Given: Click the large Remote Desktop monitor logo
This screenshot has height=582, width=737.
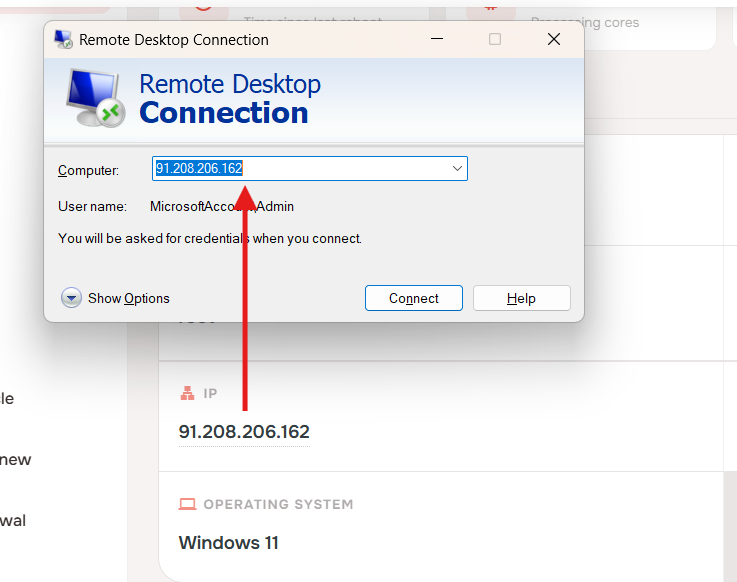Looking at the screenshot, I should click(95, 98).
